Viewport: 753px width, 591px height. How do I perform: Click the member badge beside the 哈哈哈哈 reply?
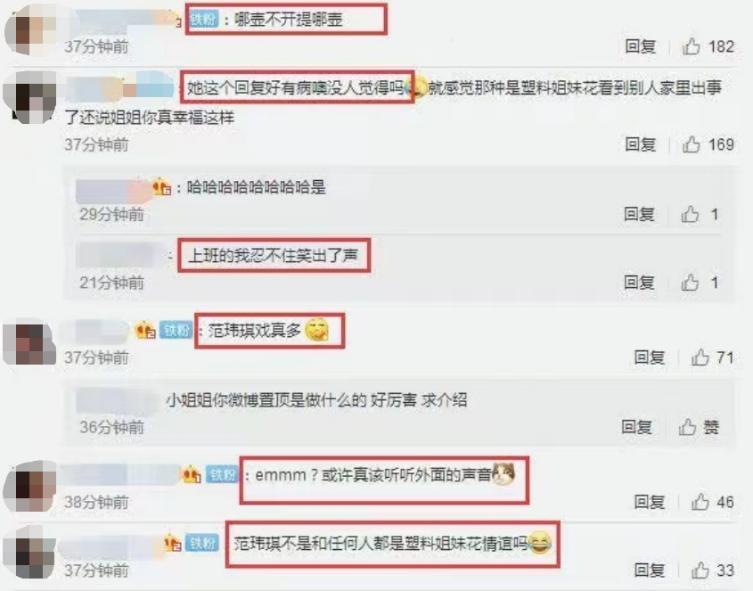coord(161,187)
